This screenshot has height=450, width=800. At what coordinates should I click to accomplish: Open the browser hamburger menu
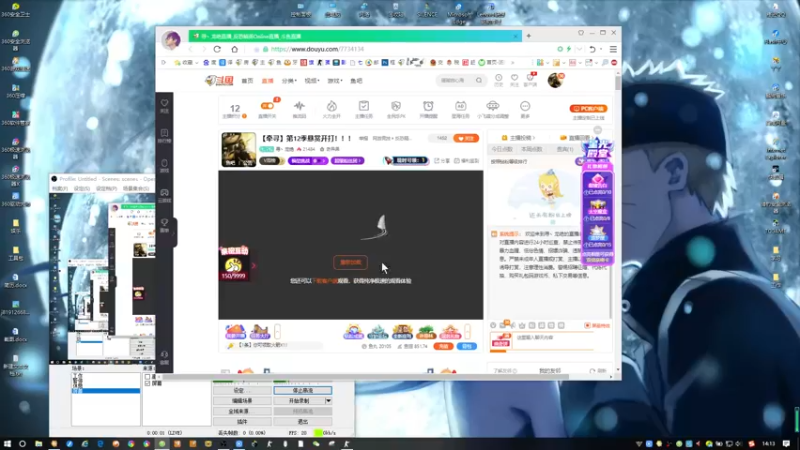click(613, 49)
